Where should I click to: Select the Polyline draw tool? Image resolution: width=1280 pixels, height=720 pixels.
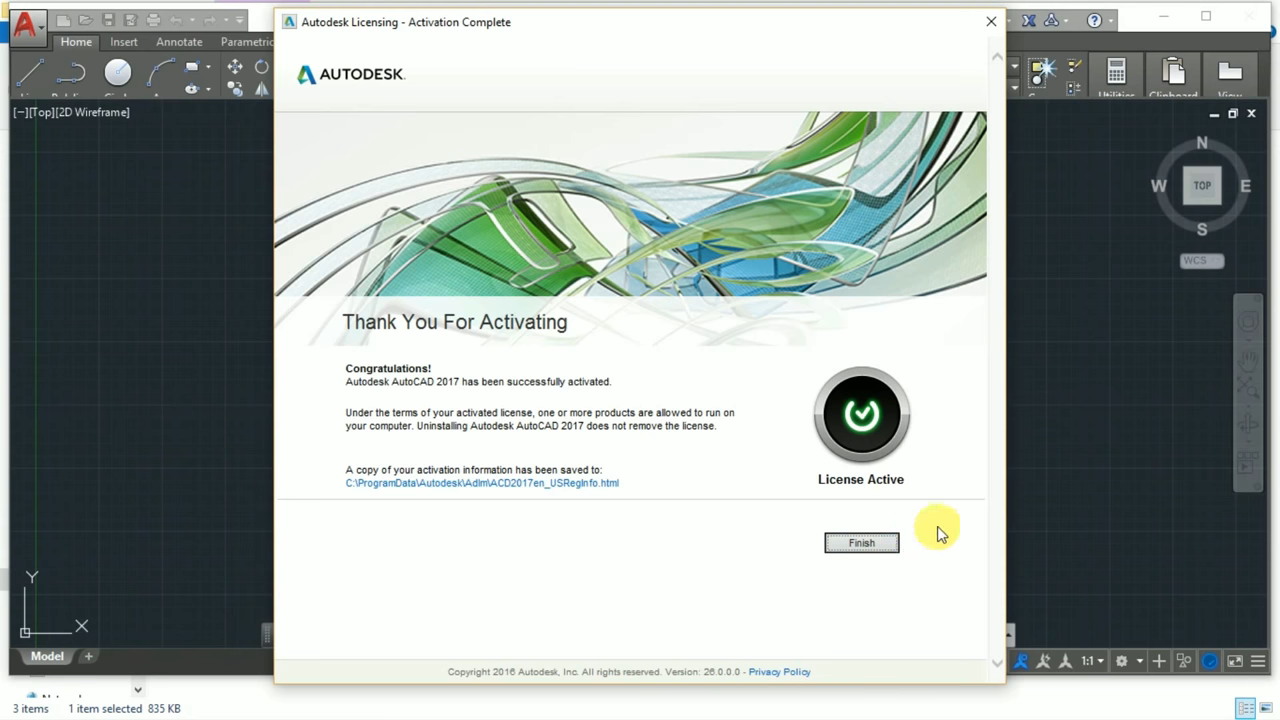[71, 72]
